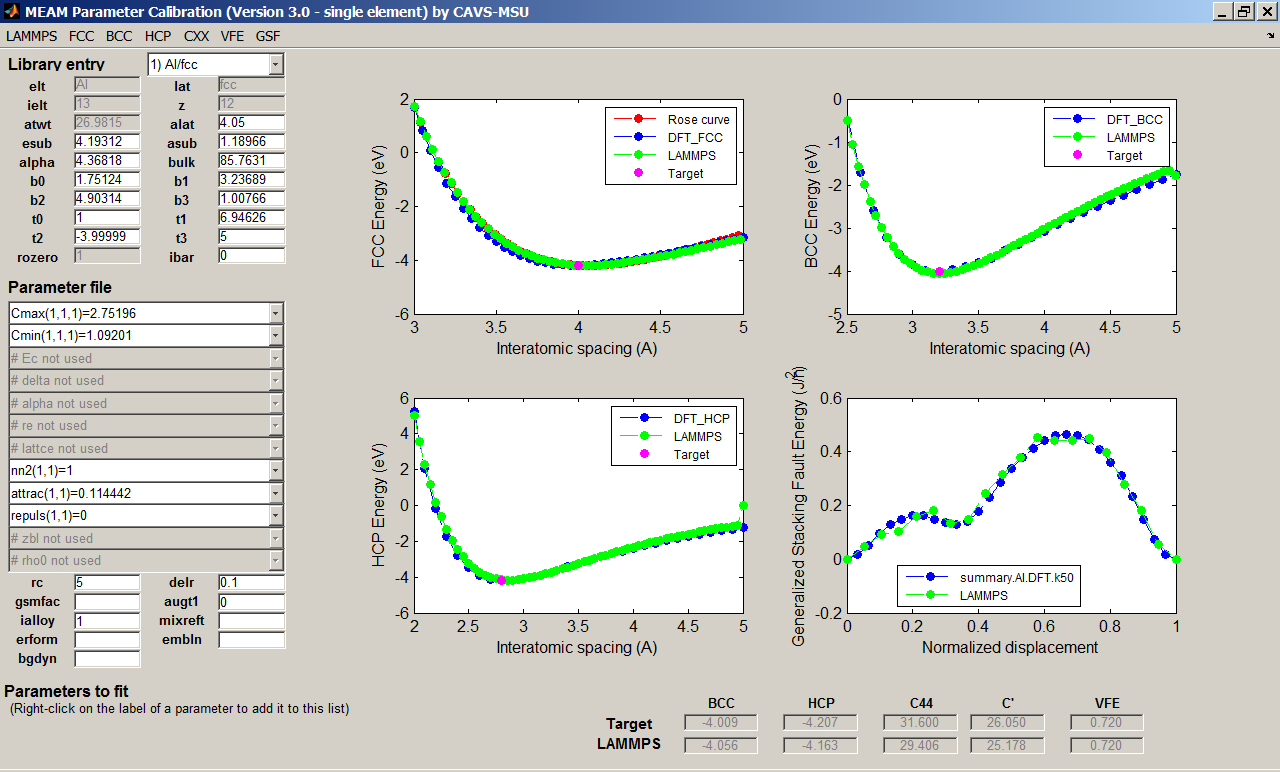Open the LAMMPS menu
Image resolution: width=1280 pixels, height=772 pixels.
(x=31, y=36)
